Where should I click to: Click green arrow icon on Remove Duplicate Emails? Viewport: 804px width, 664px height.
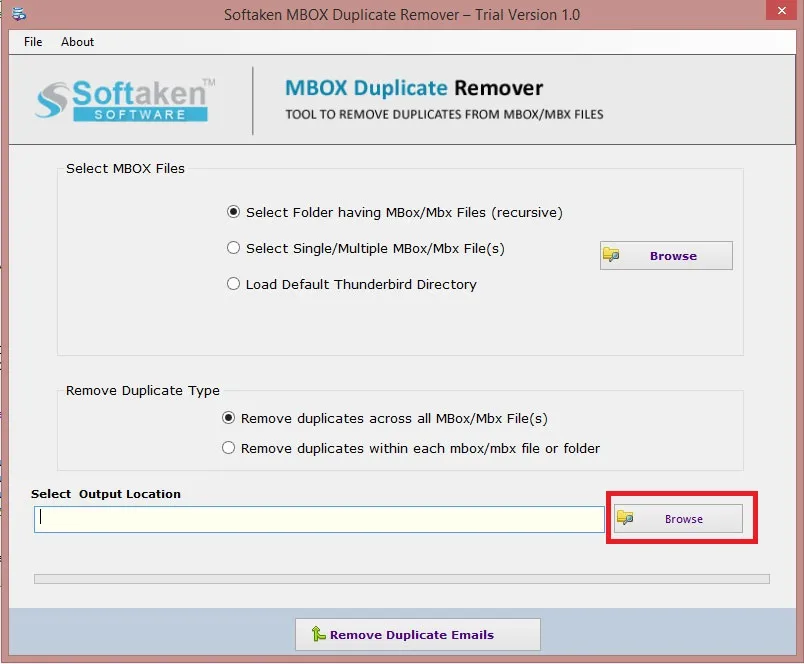click(x=318, y=634)
